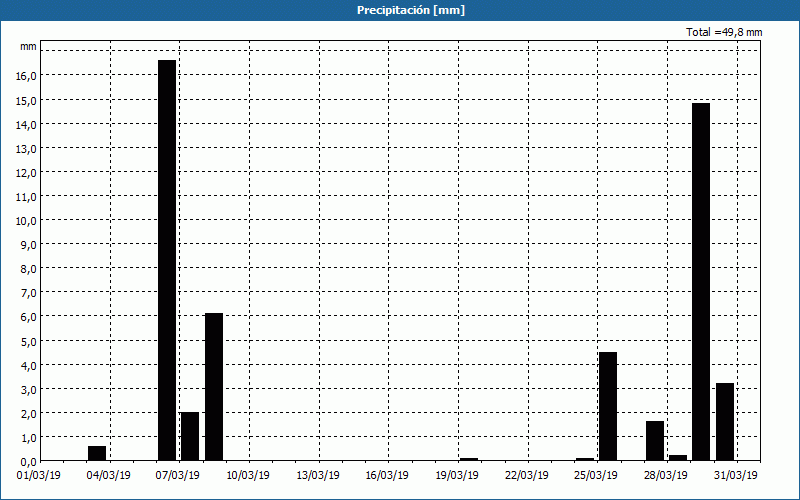The height and width of the screenshot is (500, 800).
Task: Click the date label "28/03/19"
Action: click(666, 476)
